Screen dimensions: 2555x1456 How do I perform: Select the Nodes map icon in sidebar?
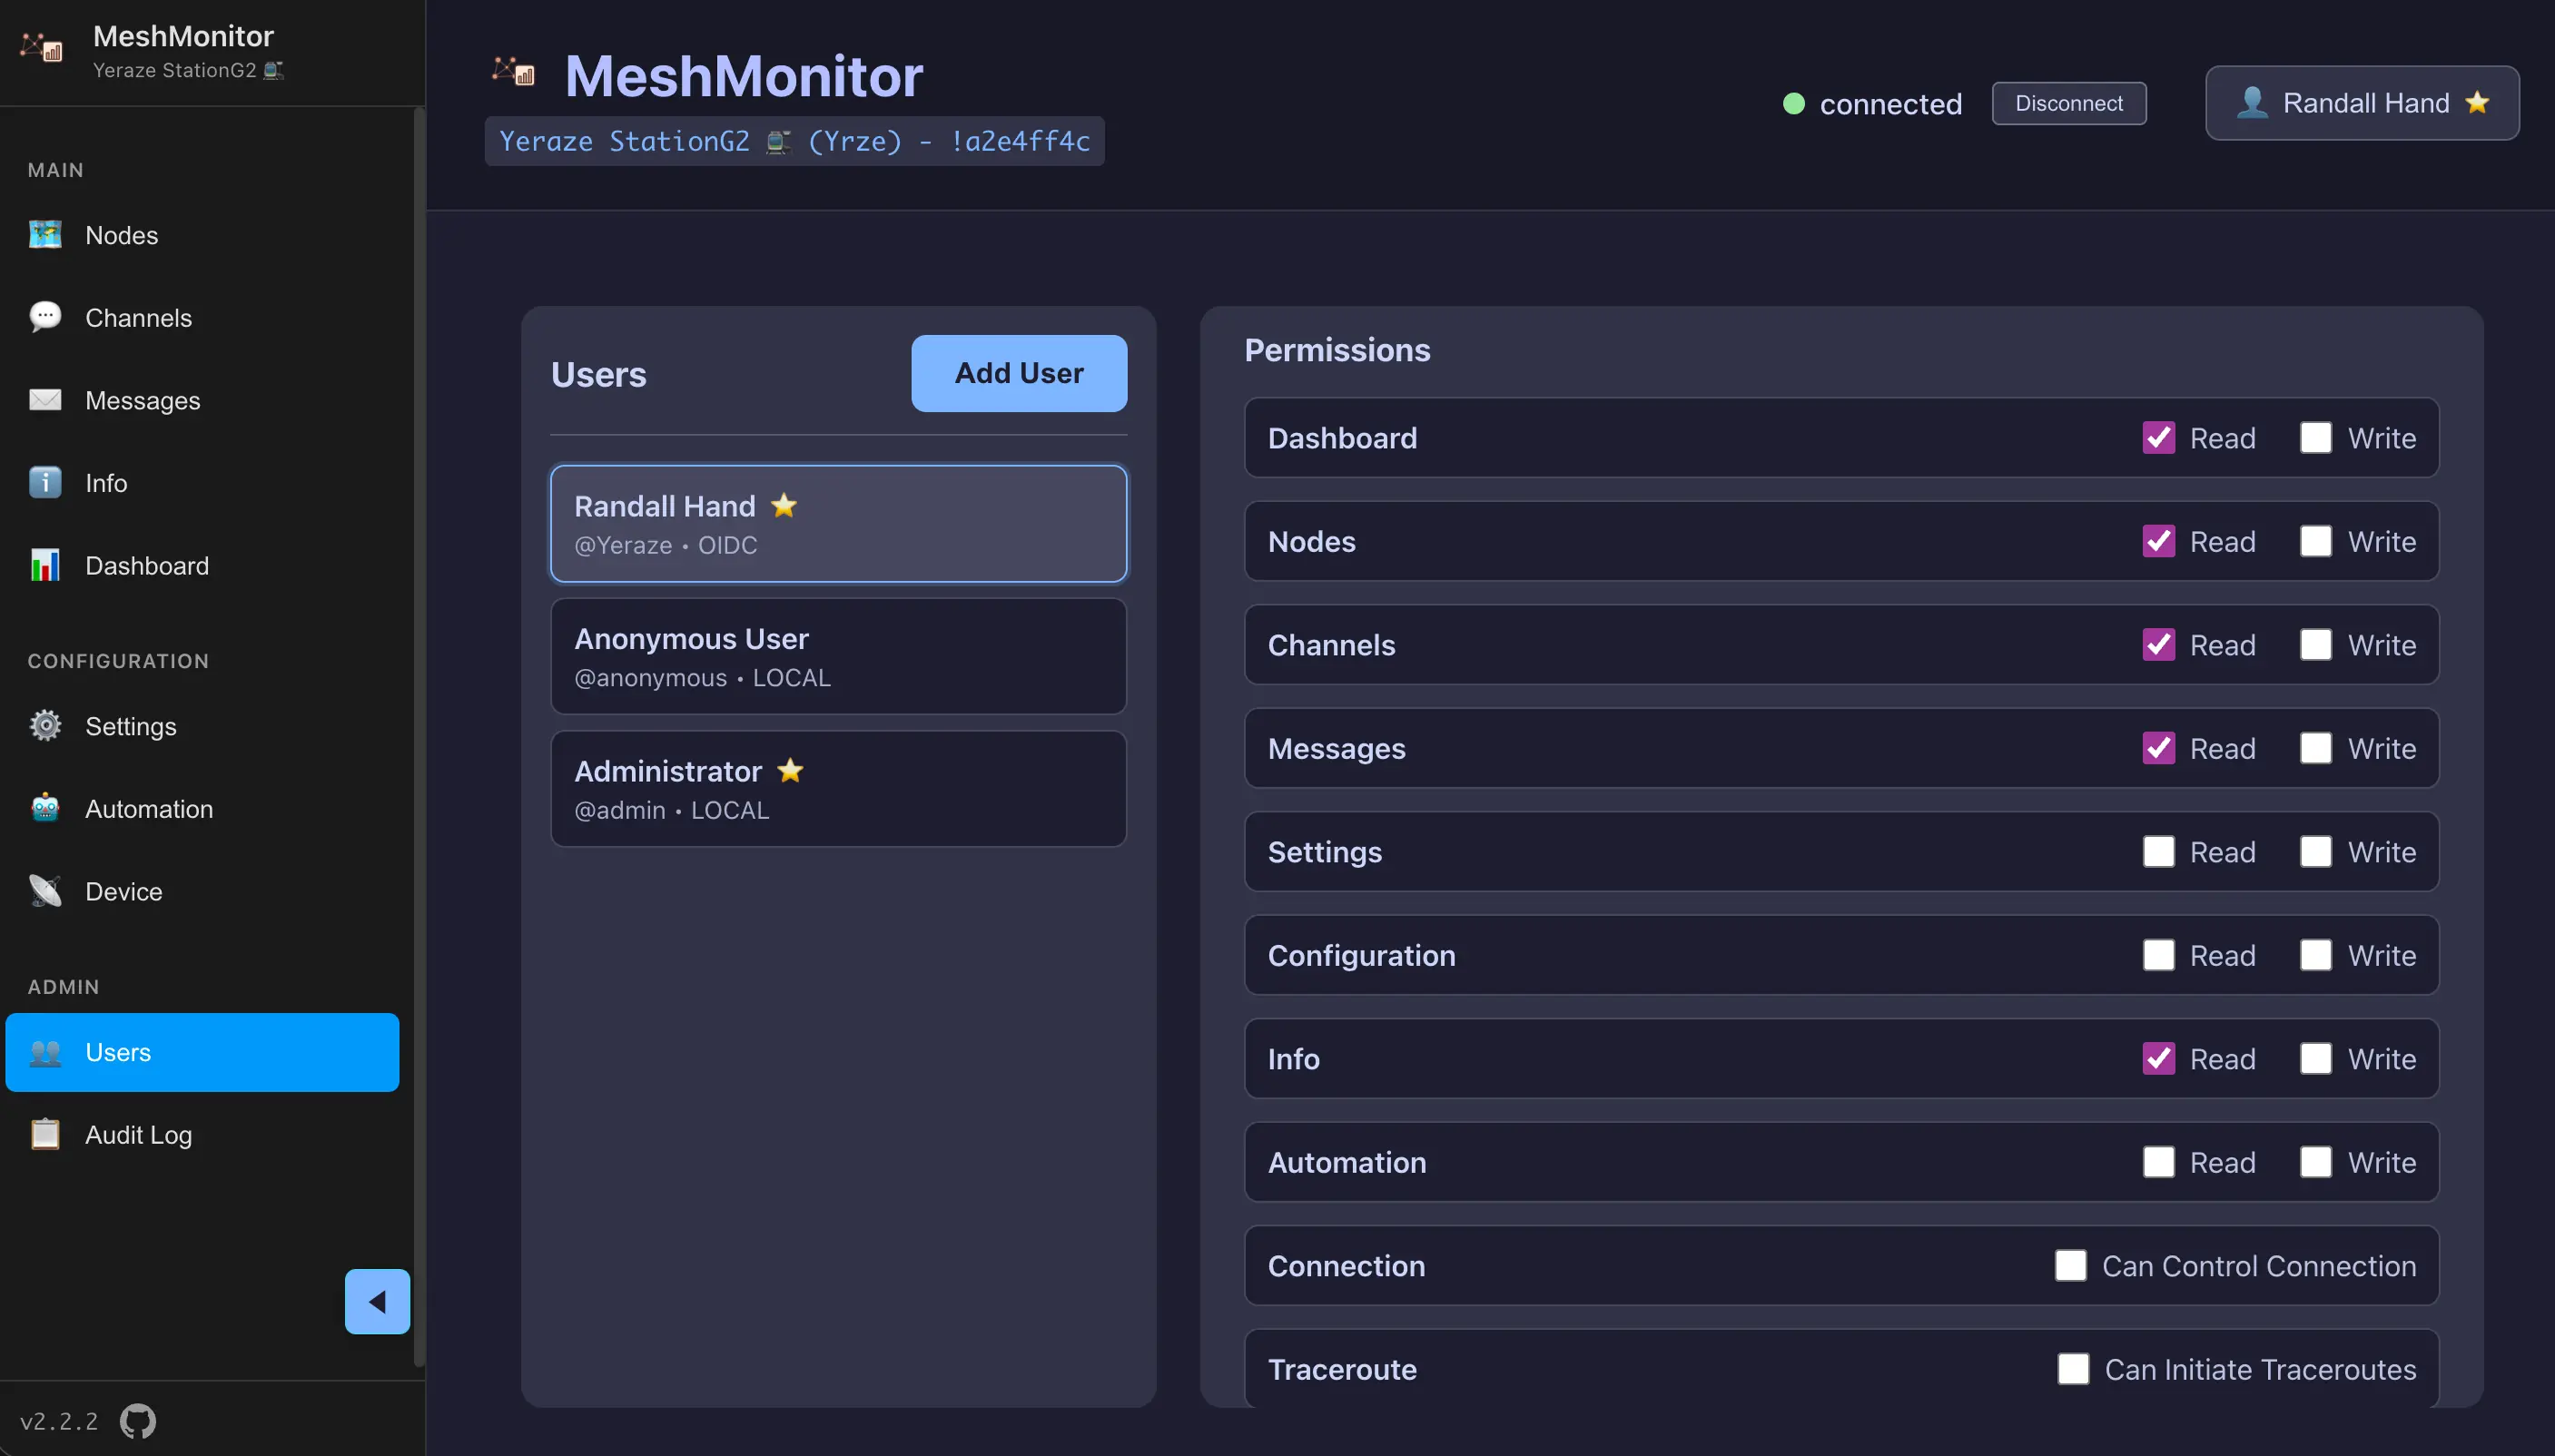point(44,234)
